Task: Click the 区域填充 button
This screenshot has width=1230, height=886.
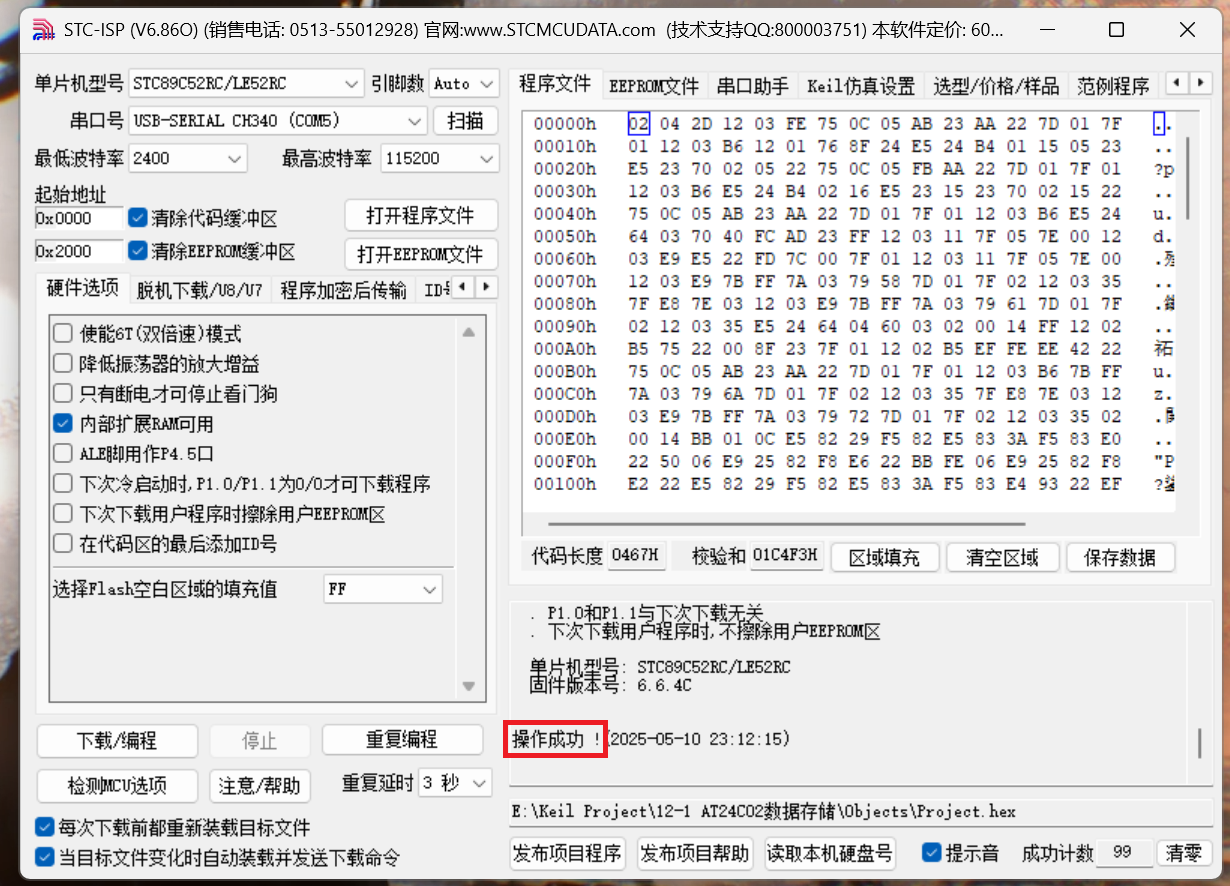Action: tap(884, 557)
